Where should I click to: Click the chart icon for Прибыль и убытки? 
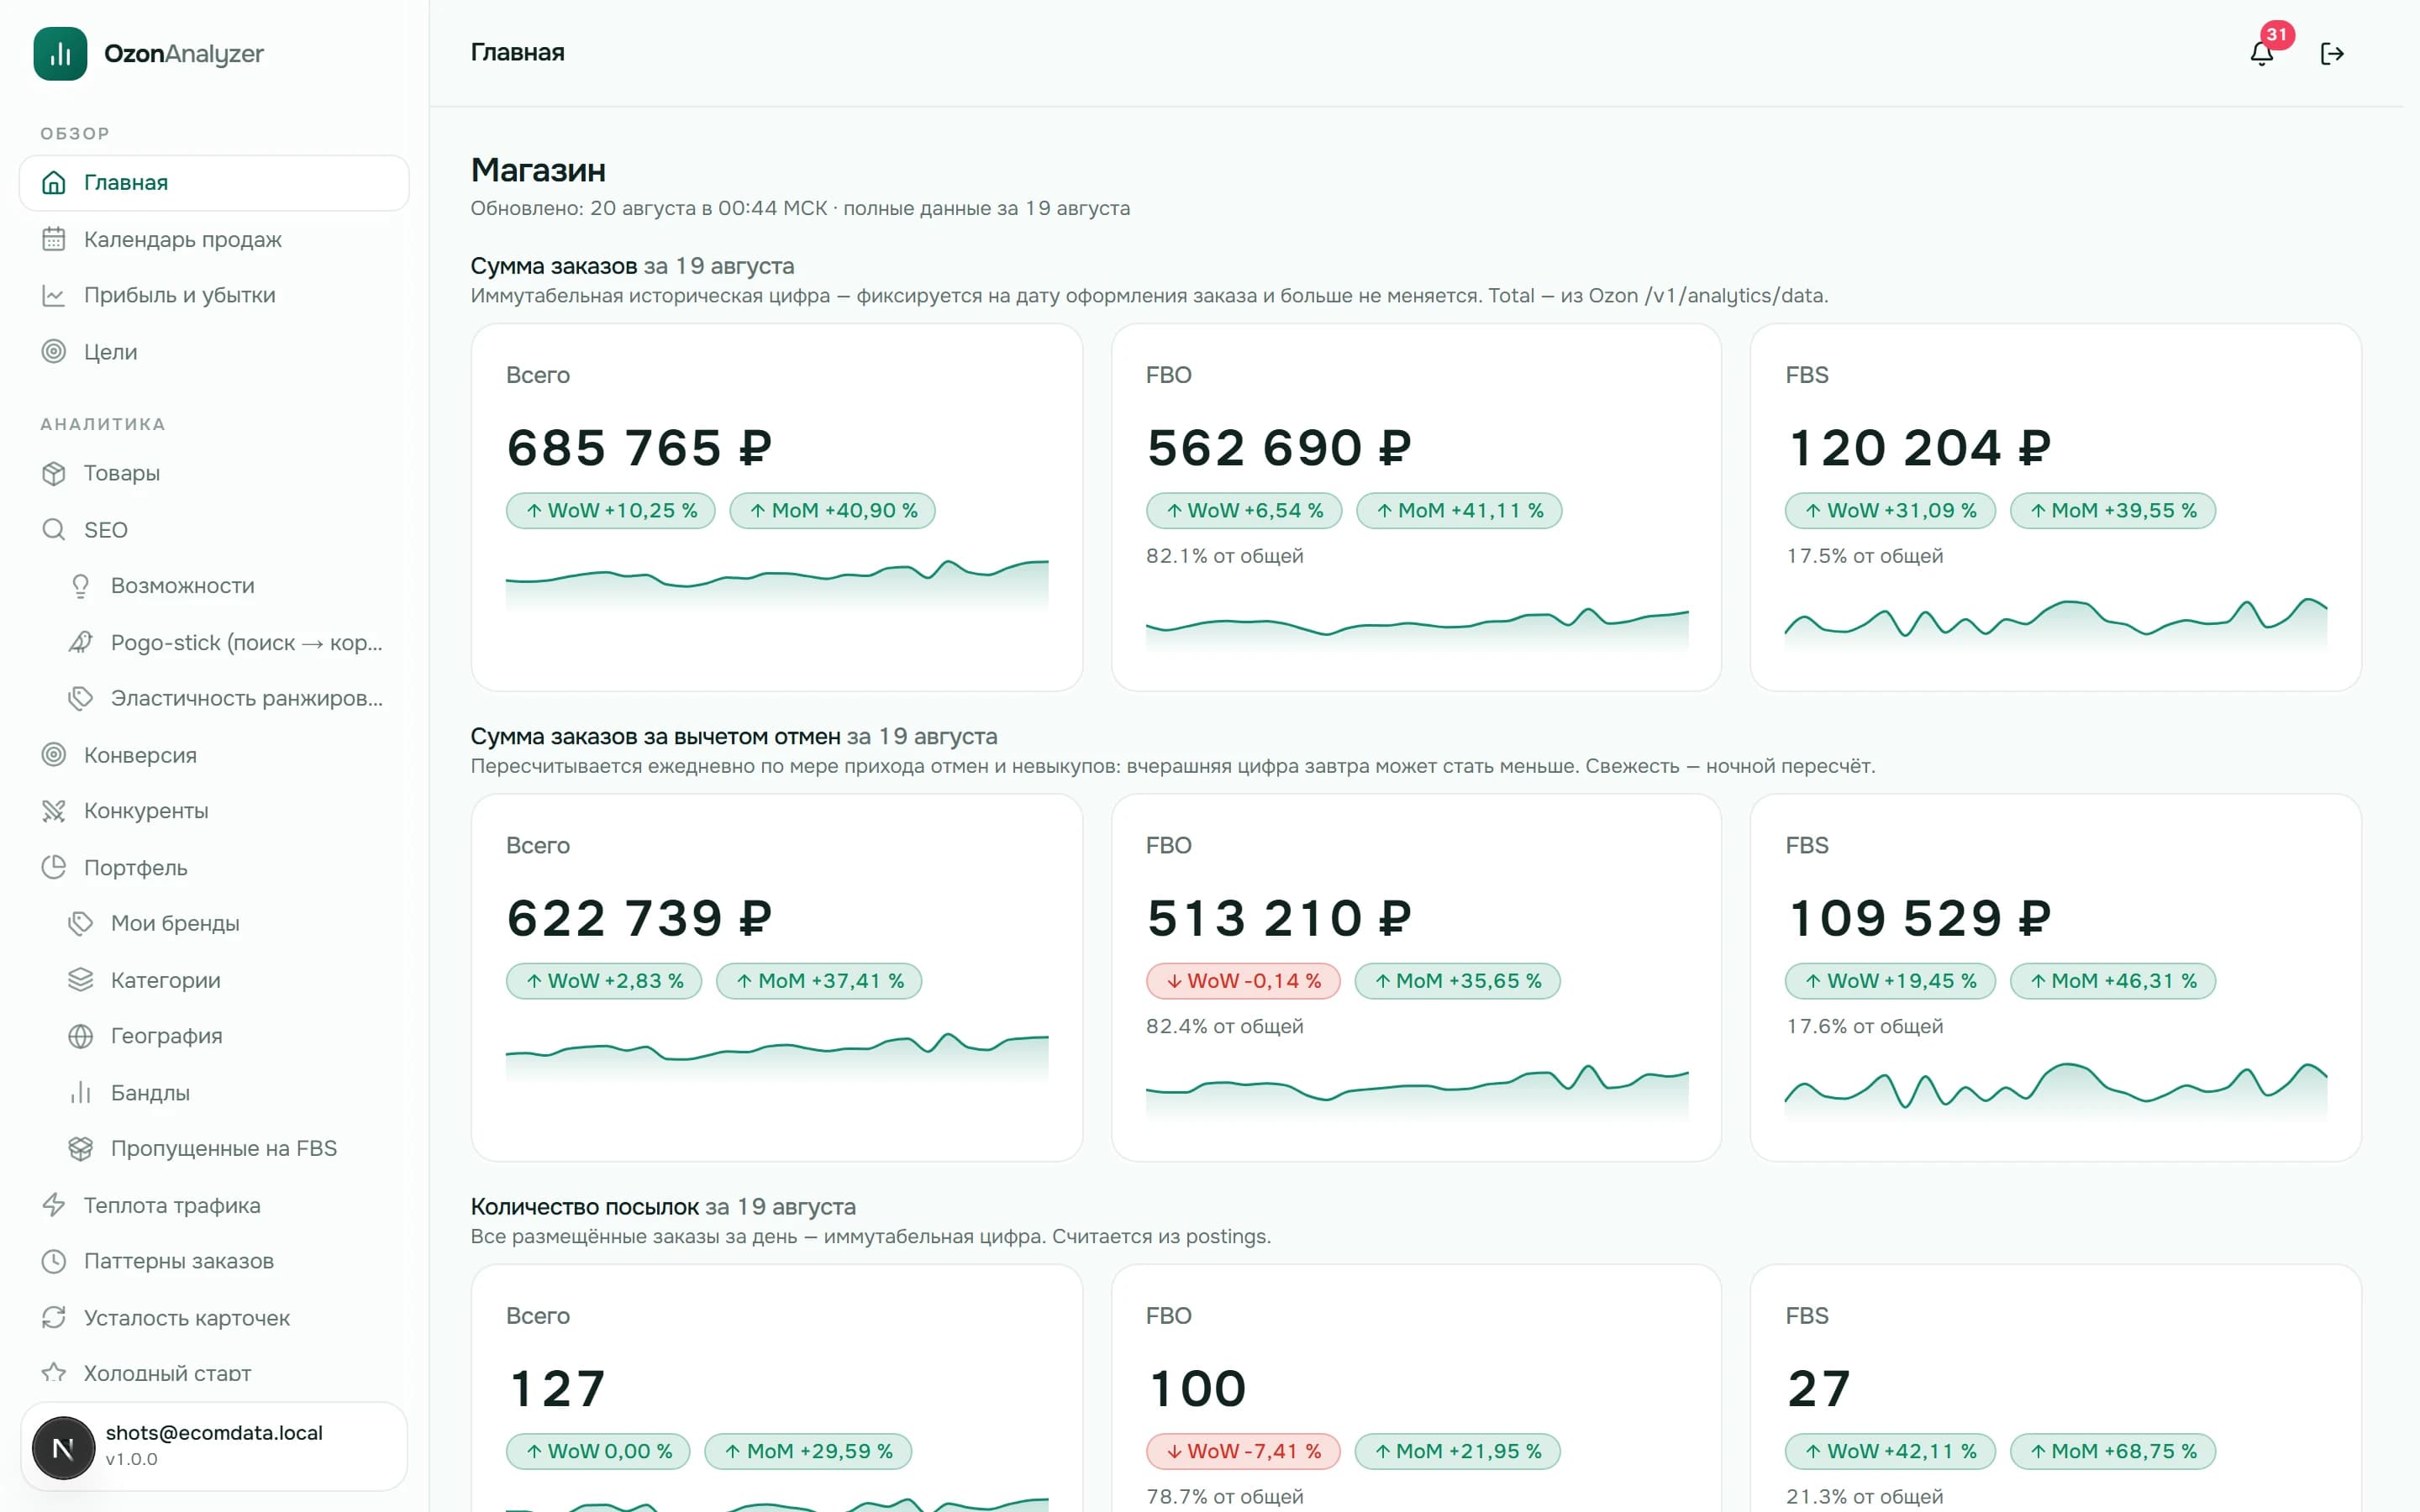pos(54,295)
